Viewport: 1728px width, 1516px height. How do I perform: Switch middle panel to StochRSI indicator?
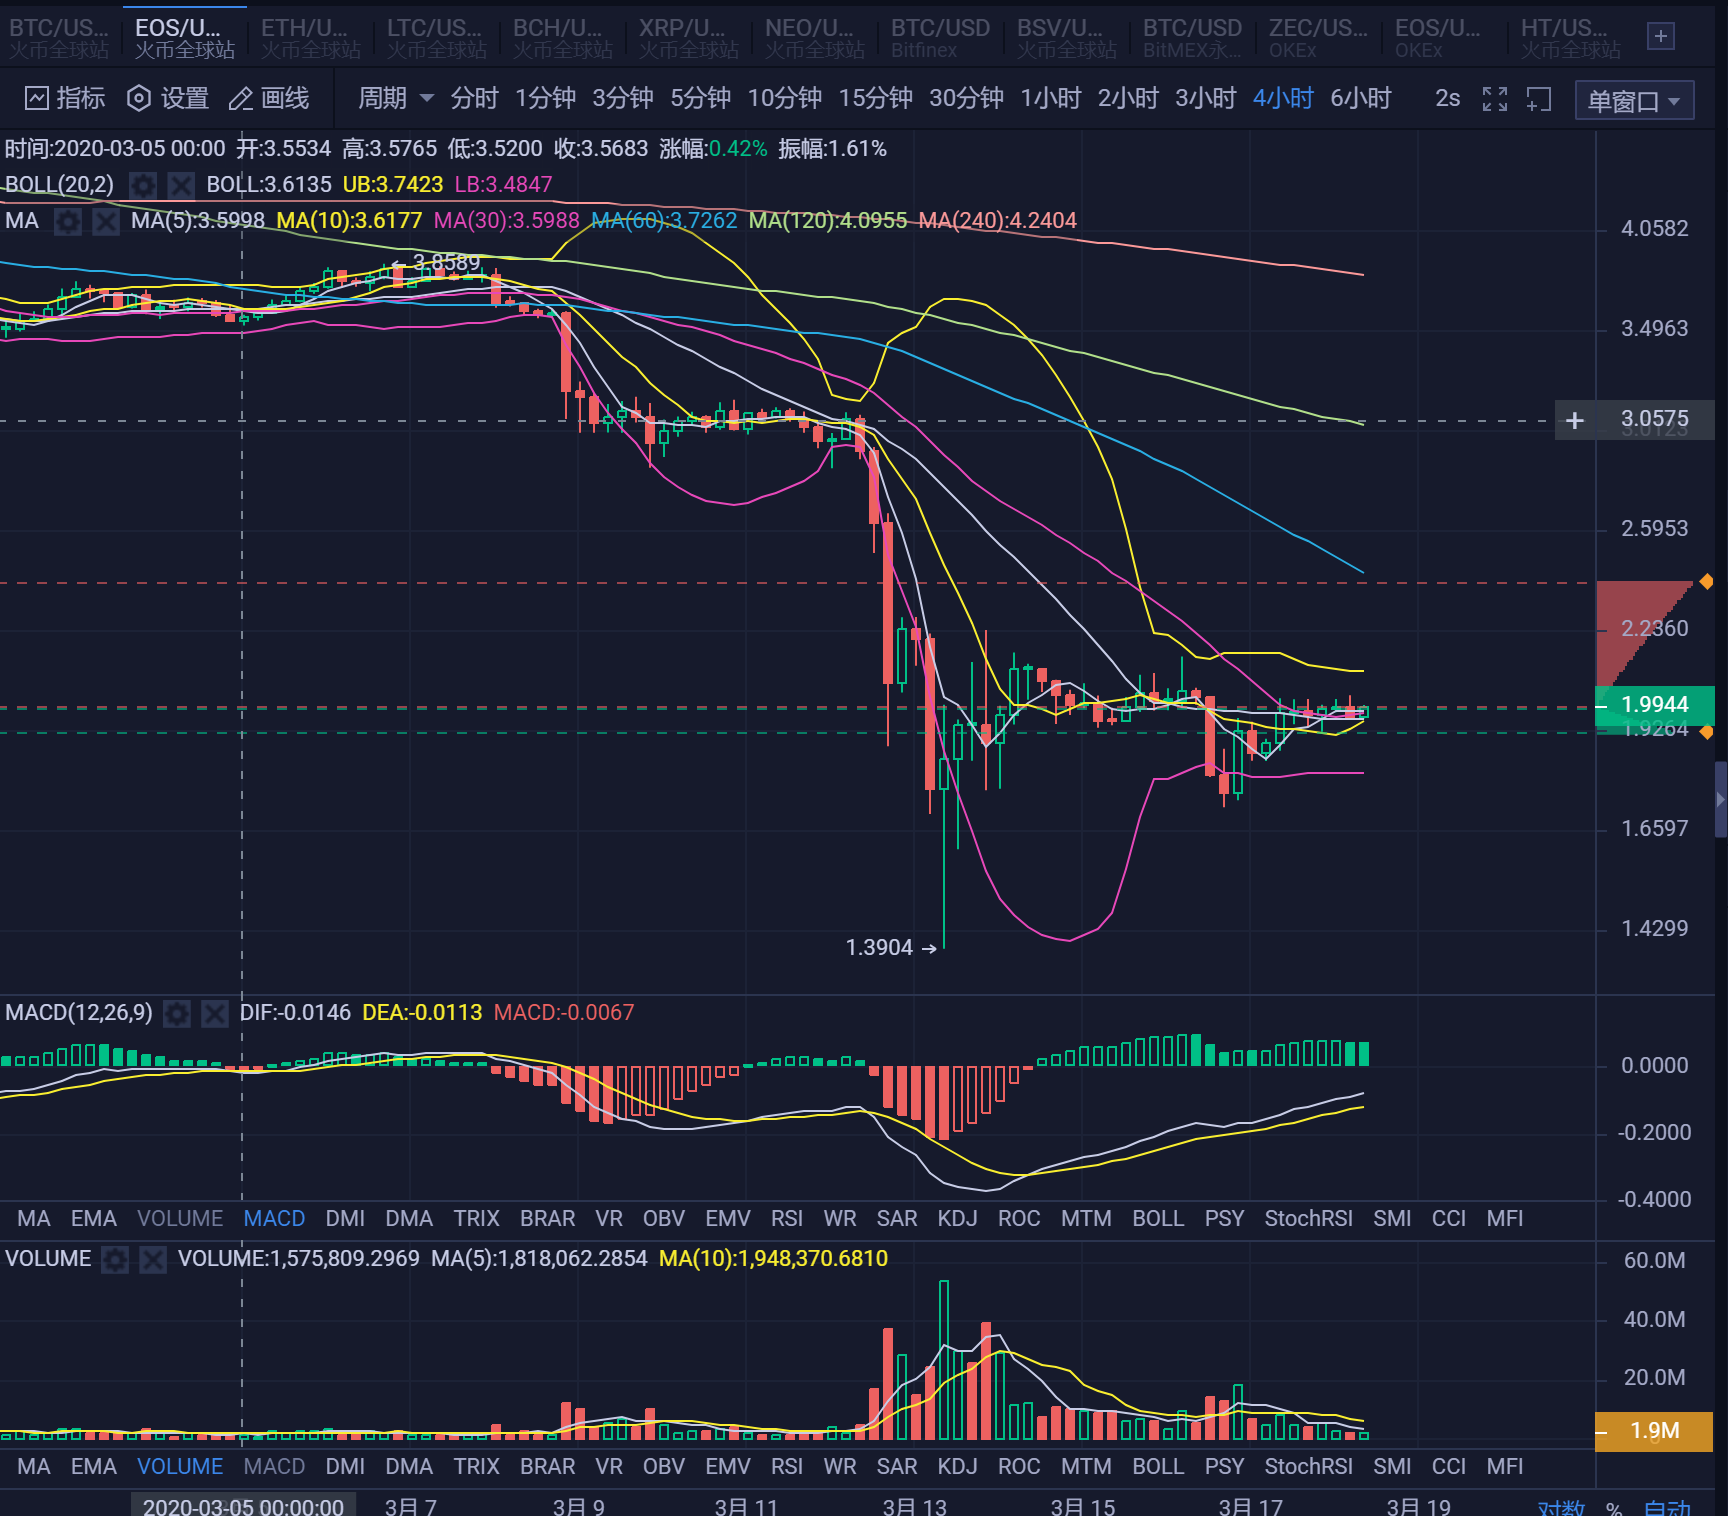tap(1308, 1219)
